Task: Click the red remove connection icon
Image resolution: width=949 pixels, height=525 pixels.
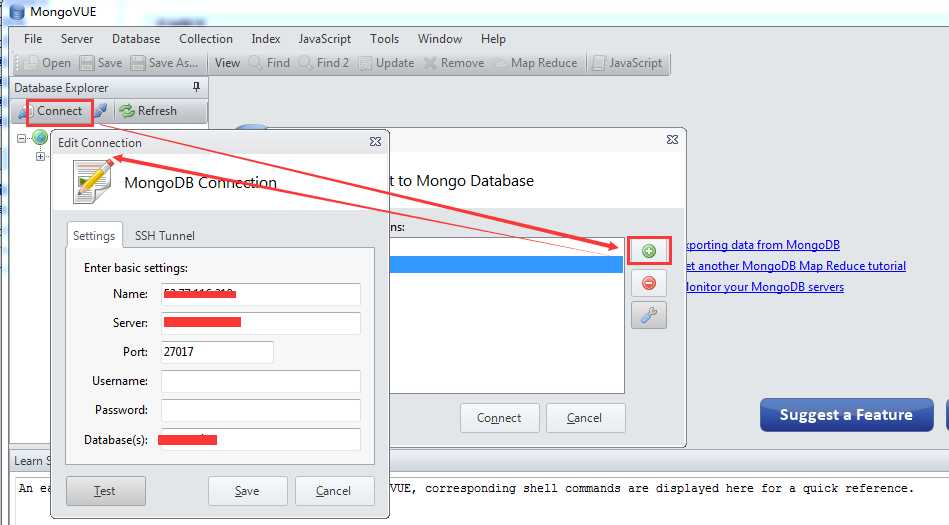Action: click(x=649, y=283)
